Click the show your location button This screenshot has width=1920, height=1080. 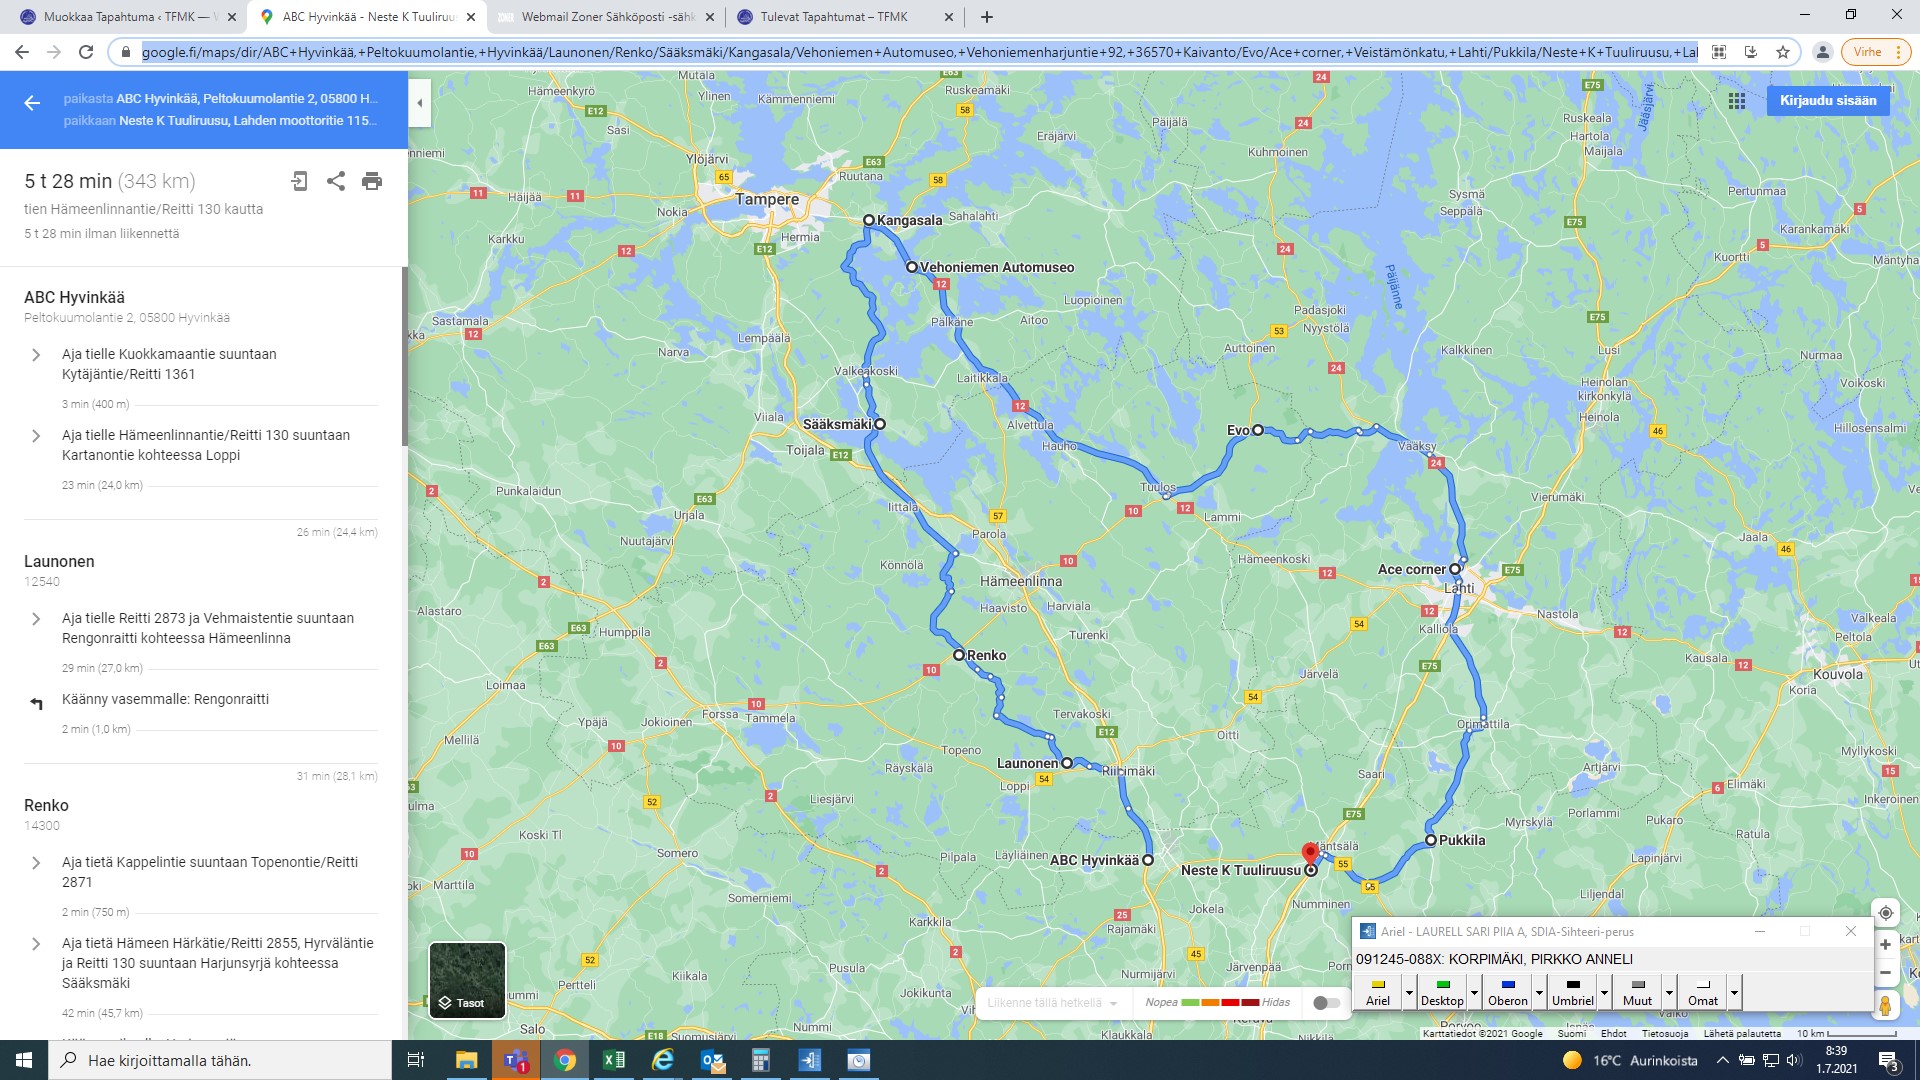click(1885, 913)
